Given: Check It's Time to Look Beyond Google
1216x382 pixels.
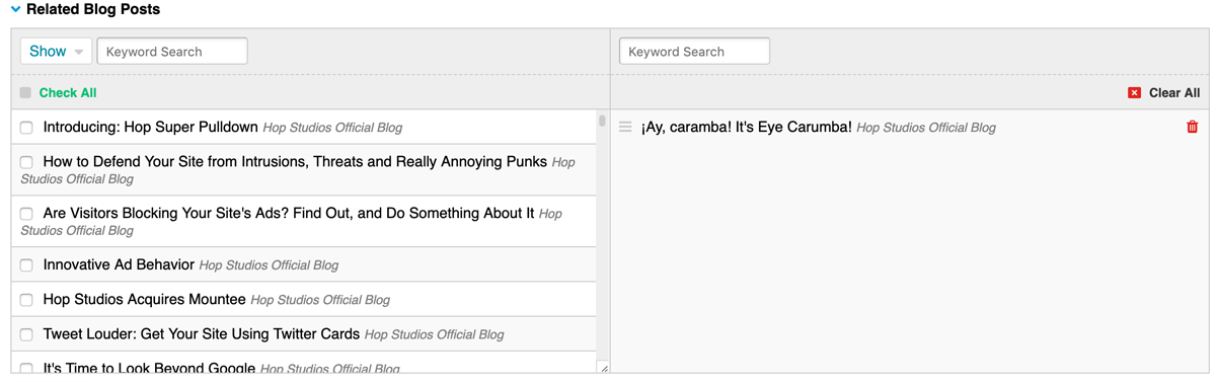Looking at the screenshot, I should tap(27, 369).
